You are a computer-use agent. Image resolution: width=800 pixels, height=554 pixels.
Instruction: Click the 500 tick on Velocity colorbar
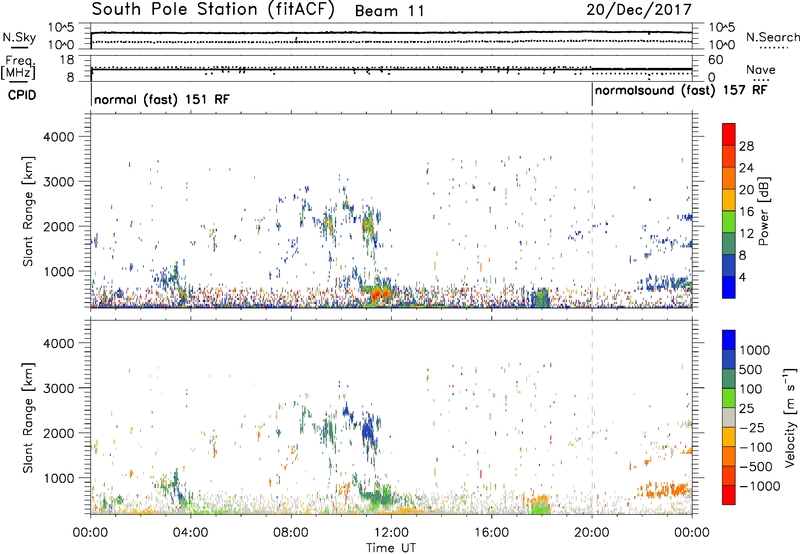tap(751, 369)
